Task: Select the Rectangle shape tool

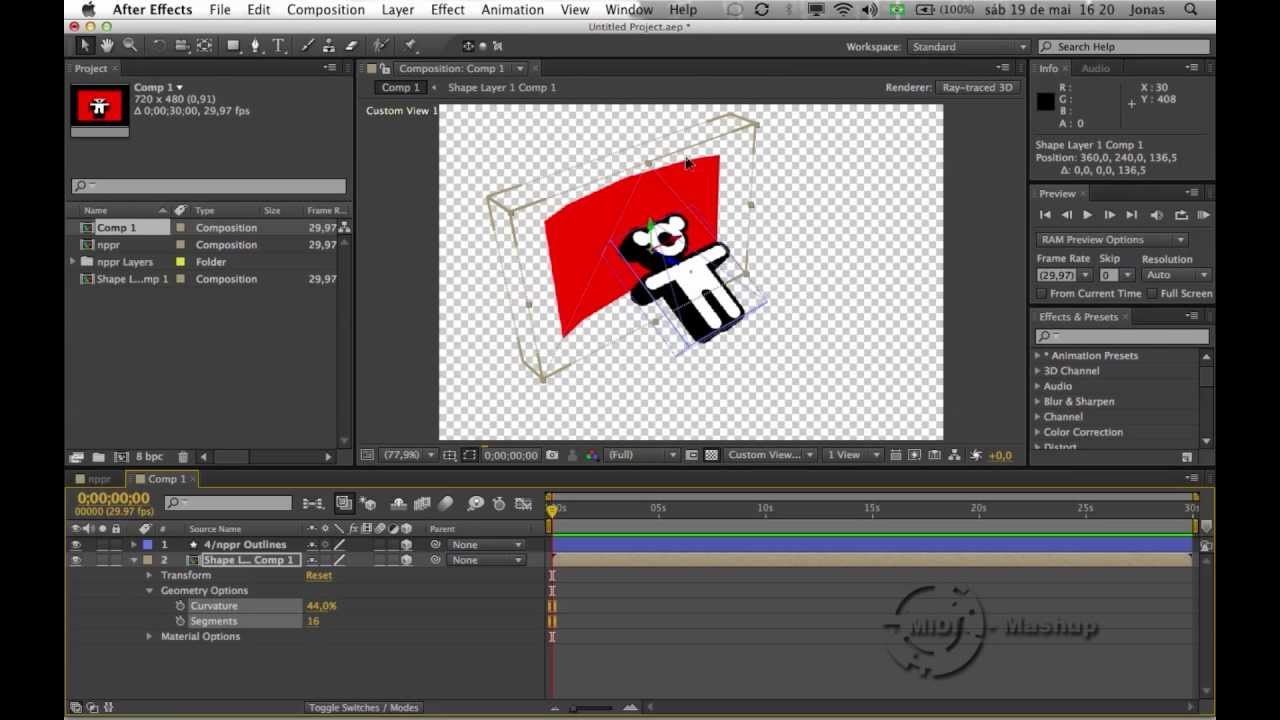Action: pyautogui.click(x=233, y=46)
